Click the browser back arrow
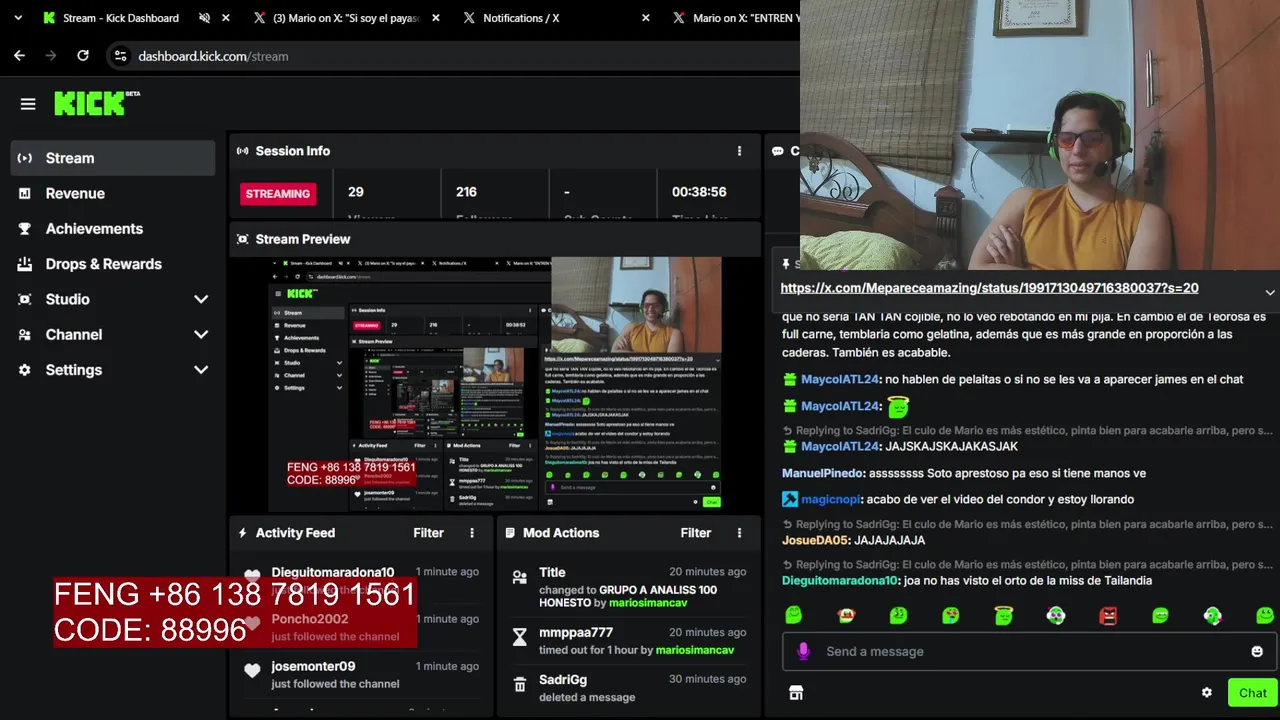The height and width of the screenshot is (720, 1280). 19,56
